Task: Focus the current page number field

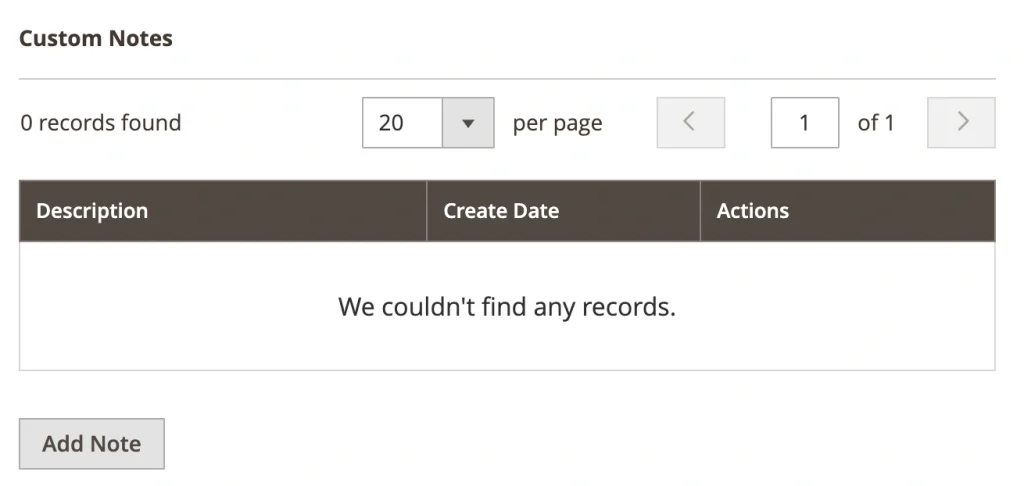Action: 804,123
